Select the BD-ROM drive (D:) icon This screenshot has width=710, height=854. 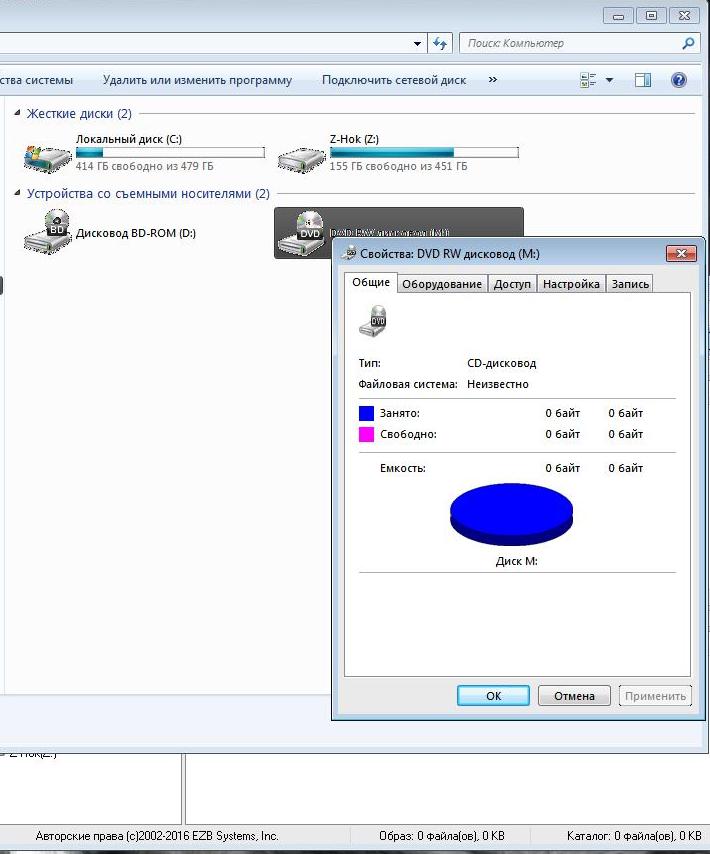(48, 231)
